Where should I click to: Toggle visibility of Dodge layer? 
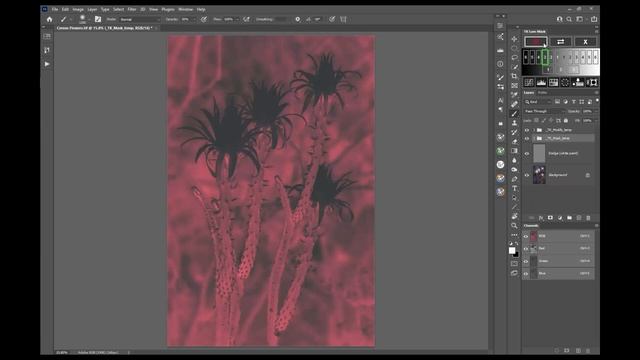pos(527,154)
